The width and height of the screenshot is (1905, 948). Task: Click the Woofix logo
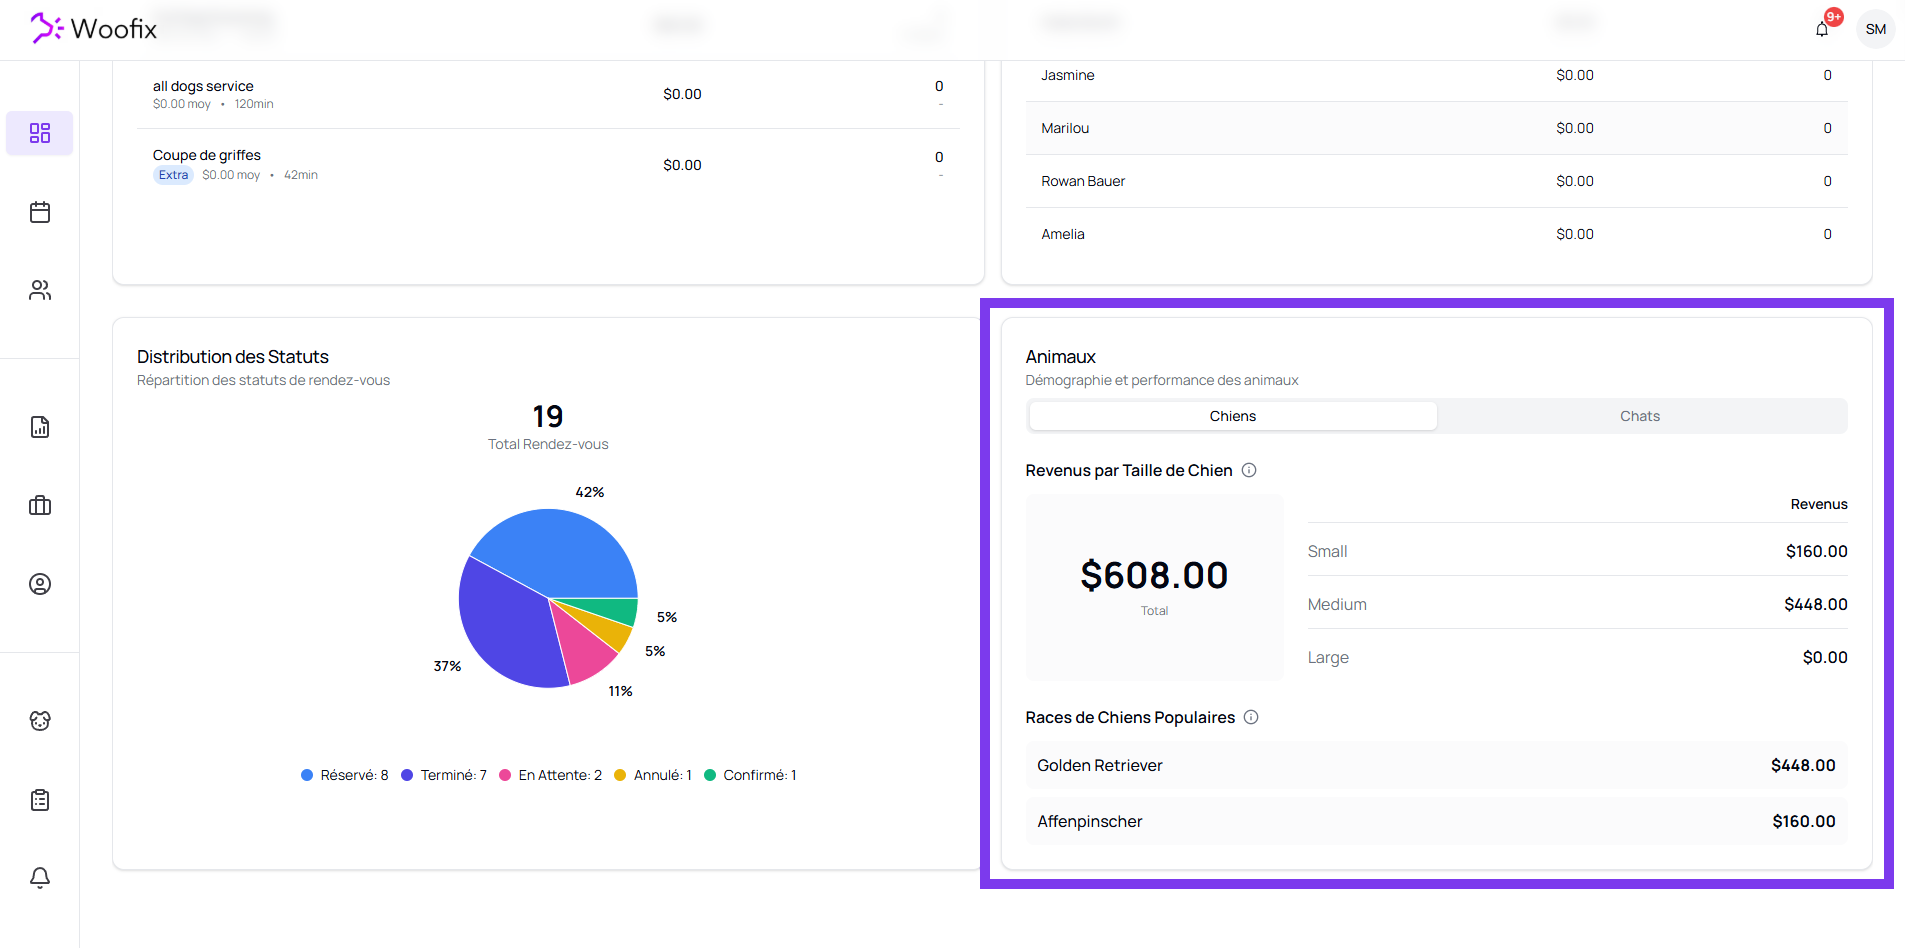click(x=94, y=29)
